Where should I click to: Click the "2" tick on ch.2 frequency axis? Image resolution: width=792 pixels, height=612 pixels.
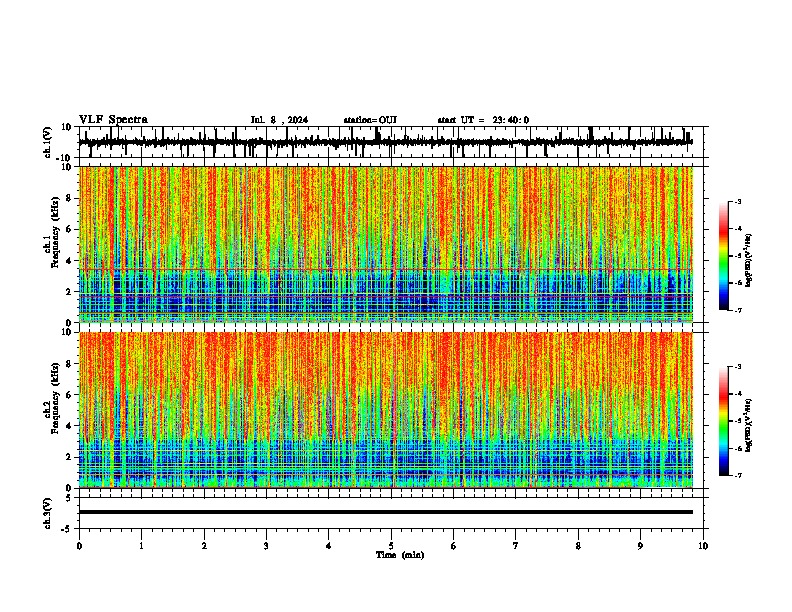click(x=70, y=457)
